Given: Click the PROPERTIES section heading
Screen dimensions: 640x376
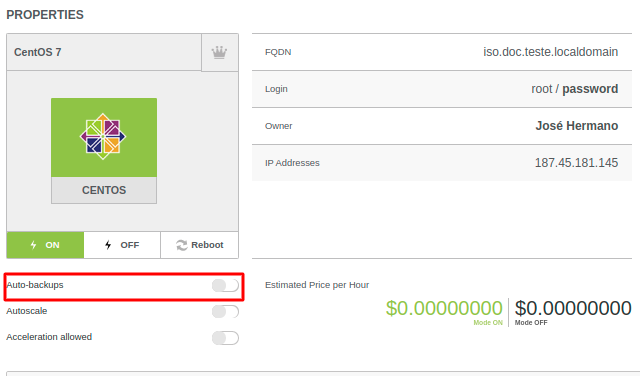Looking at the screenshot, I should pyautogui.click(x=45, y=15).
